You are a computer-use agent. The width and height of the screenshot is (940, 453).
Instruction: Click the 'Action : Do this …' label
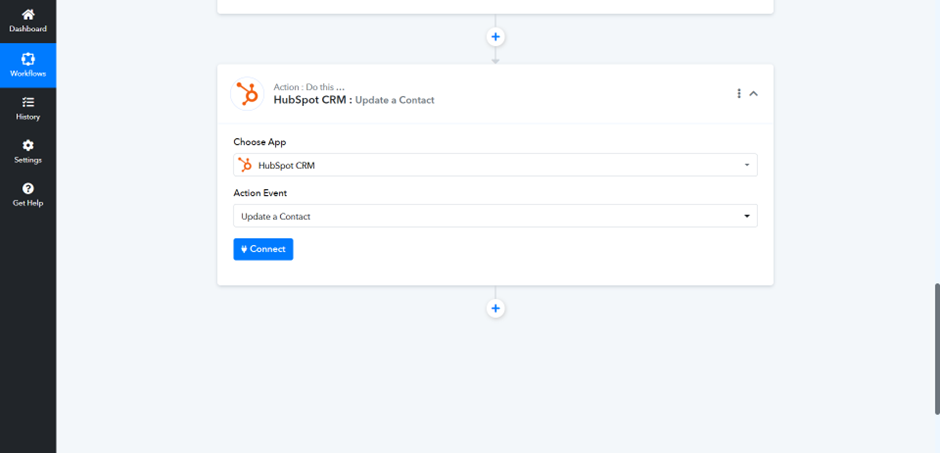[309, 87]
